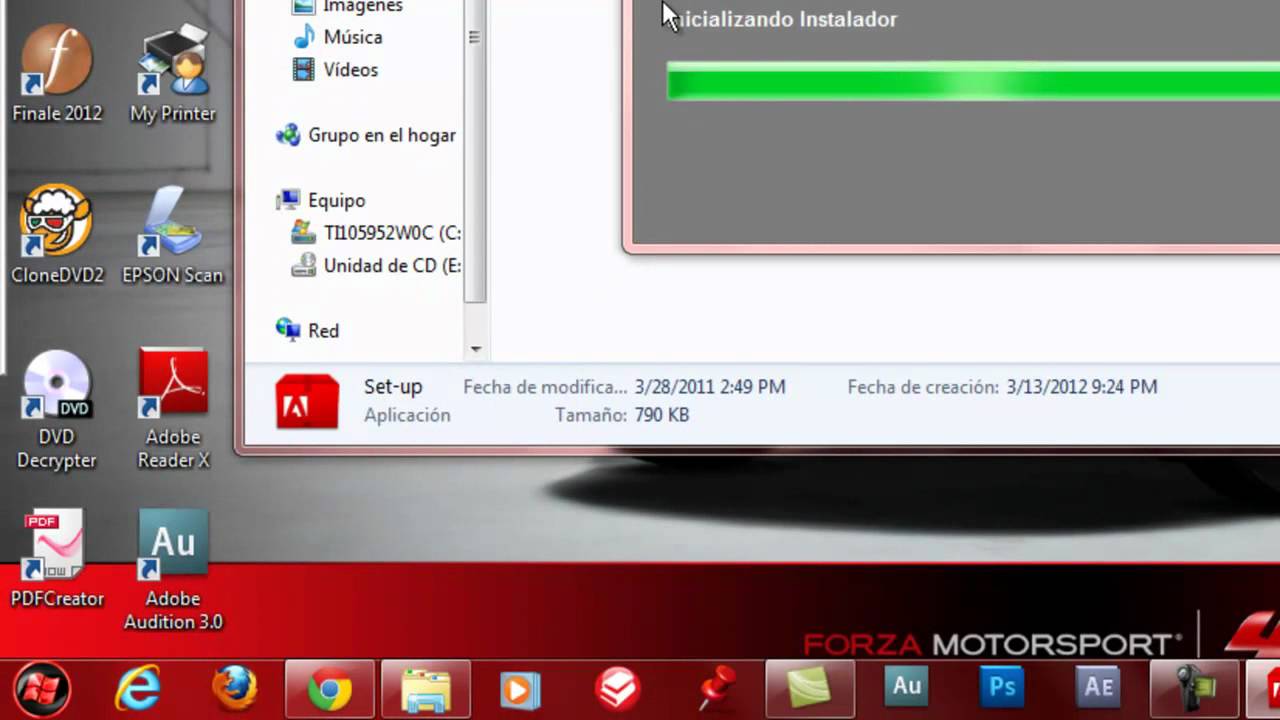Open the Finale 2012 desktop shortcut
Viewport: 1280px width, 720px height.
tap(57, 72)
